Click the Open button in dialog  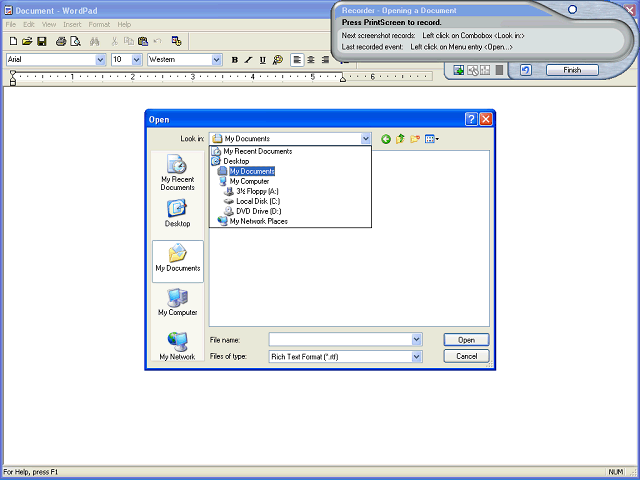(x=466, y=340)
